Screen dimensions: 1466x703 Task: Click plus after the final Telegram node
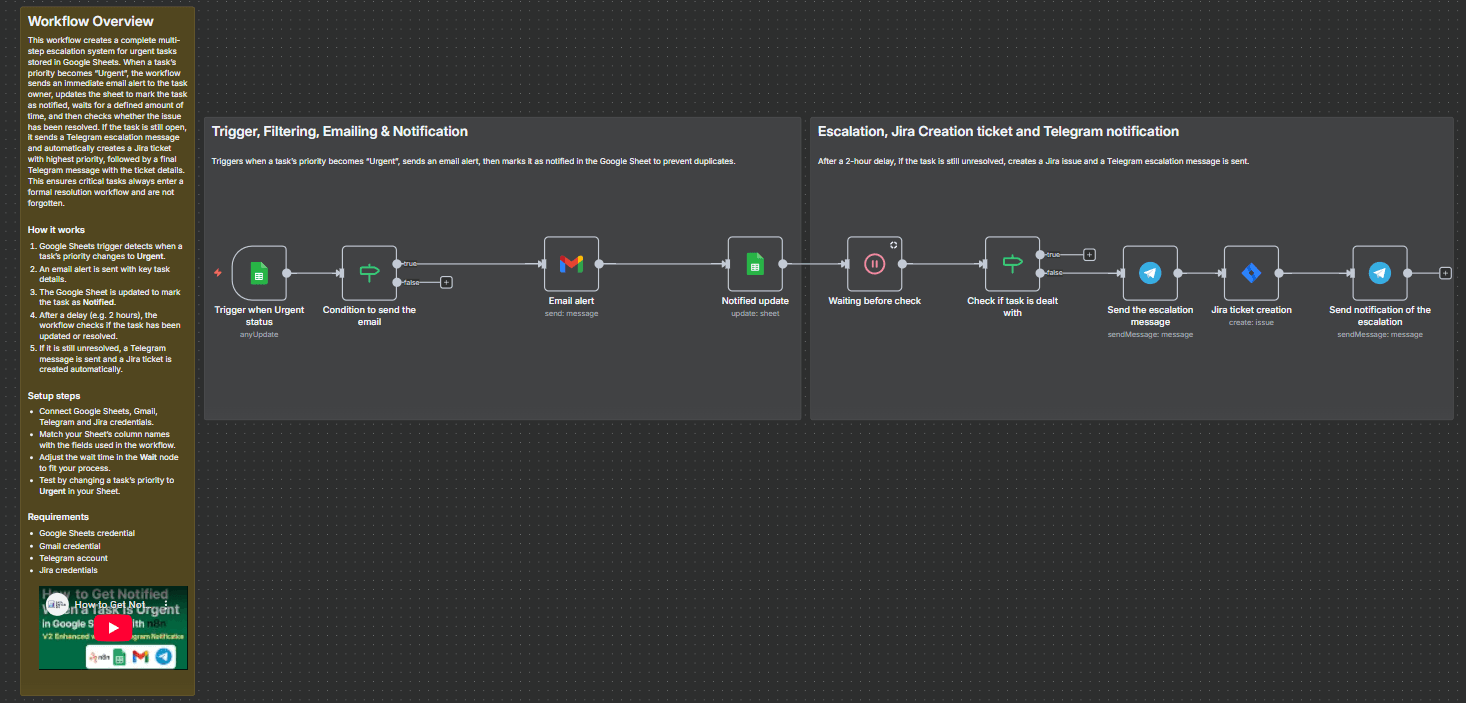(1445, 273)
